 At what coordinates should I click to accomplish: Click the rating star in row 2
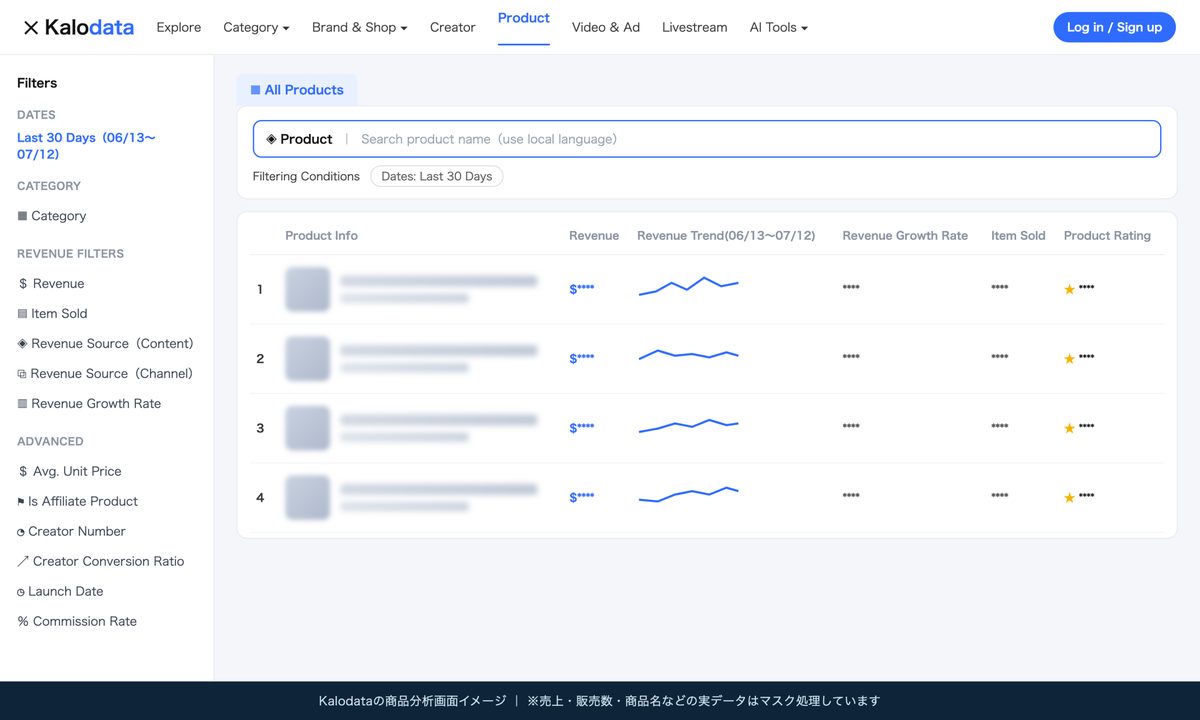pyautogui.click(x=1069, y=358)
